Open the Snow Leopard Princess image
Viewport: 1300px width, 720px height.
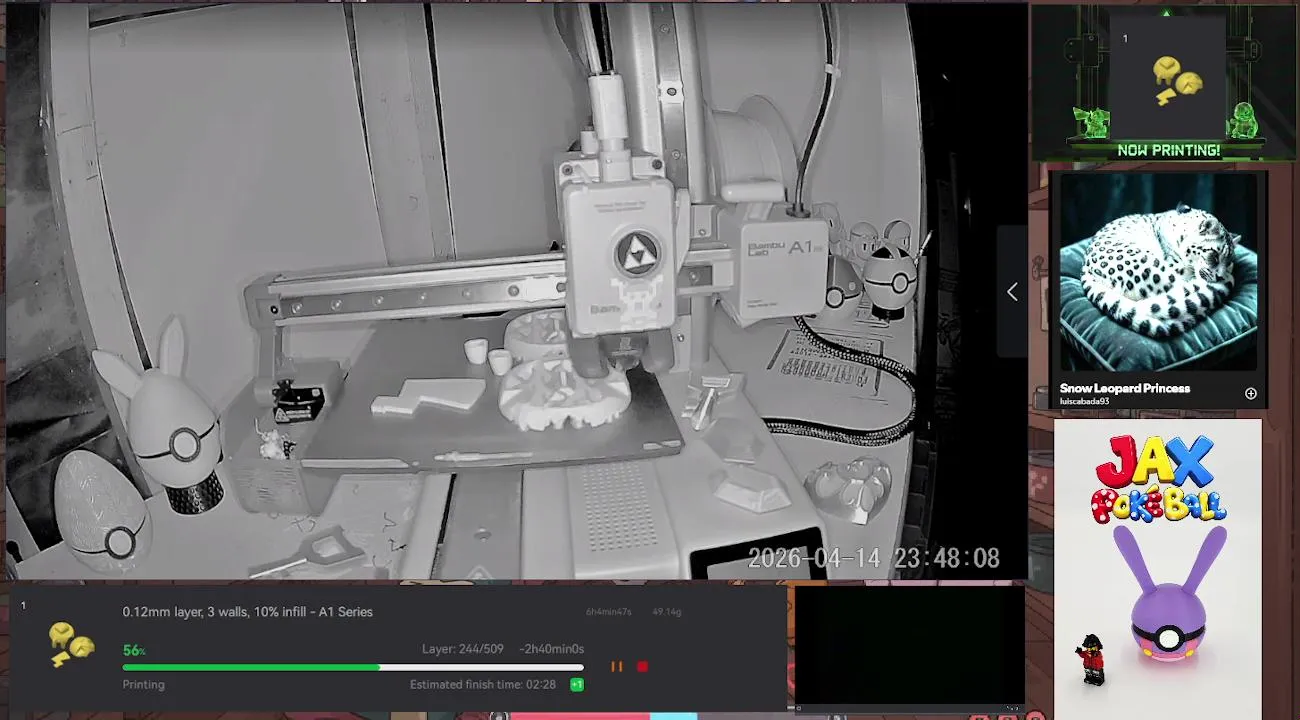pyautogui.click(x=1158, y=273)
